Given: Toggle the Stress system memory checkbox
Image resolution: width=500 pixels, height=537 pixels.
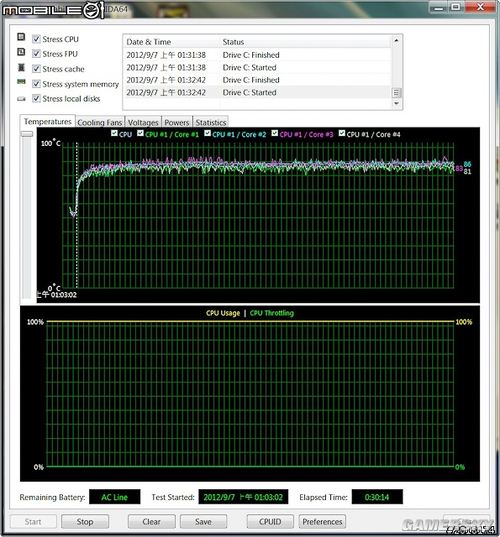Looking at the screenshot, I should (36, 84).
